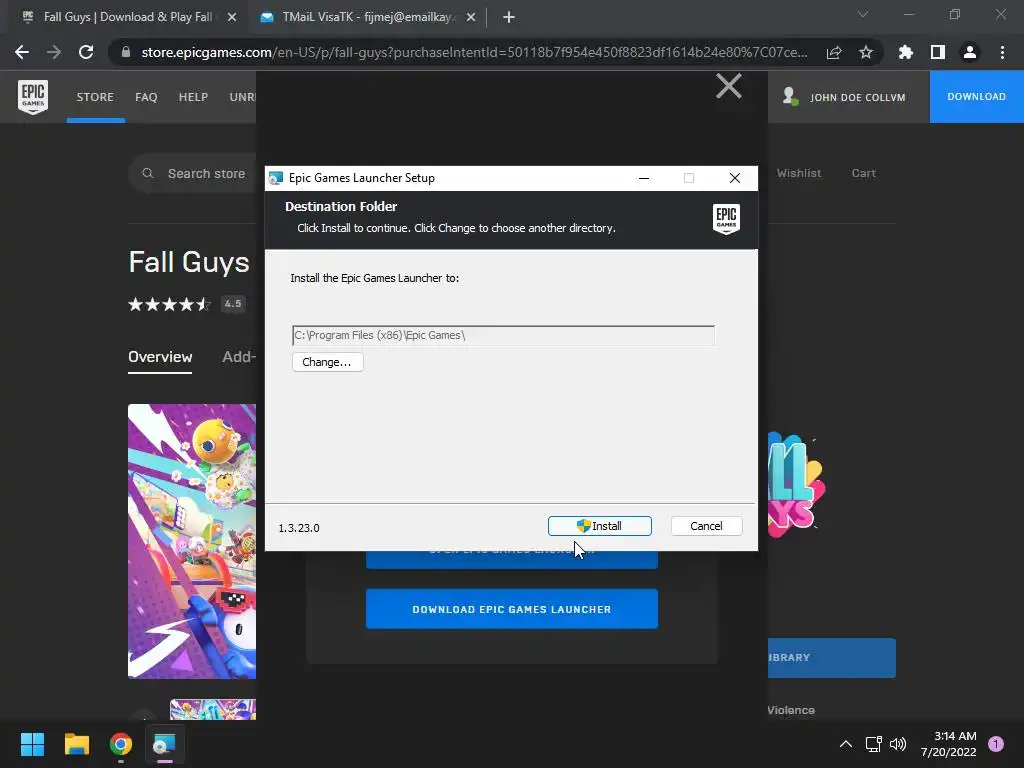Reload the page
This screenshot has height=768, width=1024.
(x=86, y=52)
